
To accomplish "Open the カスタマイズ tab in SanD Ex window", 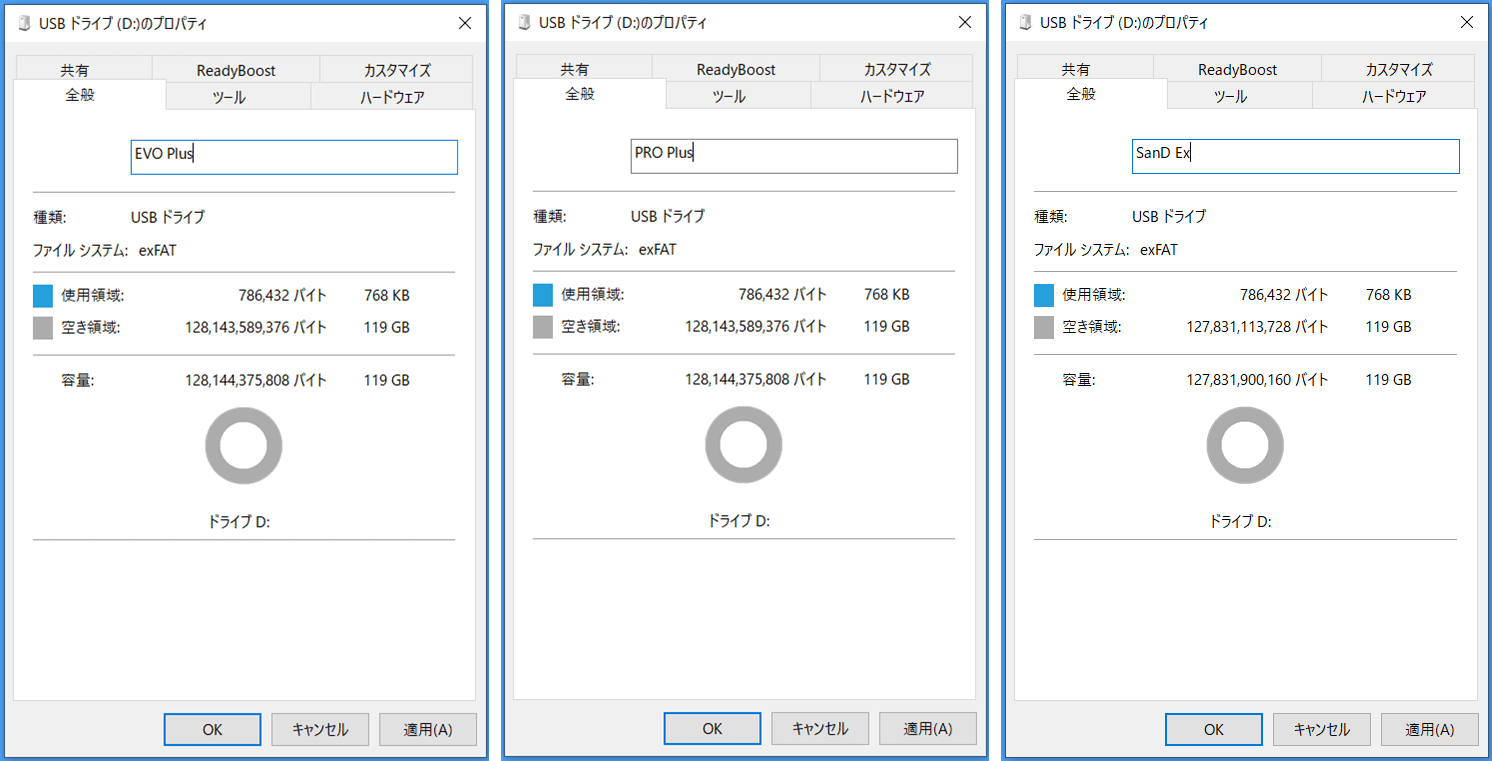I will [1399, 69].
